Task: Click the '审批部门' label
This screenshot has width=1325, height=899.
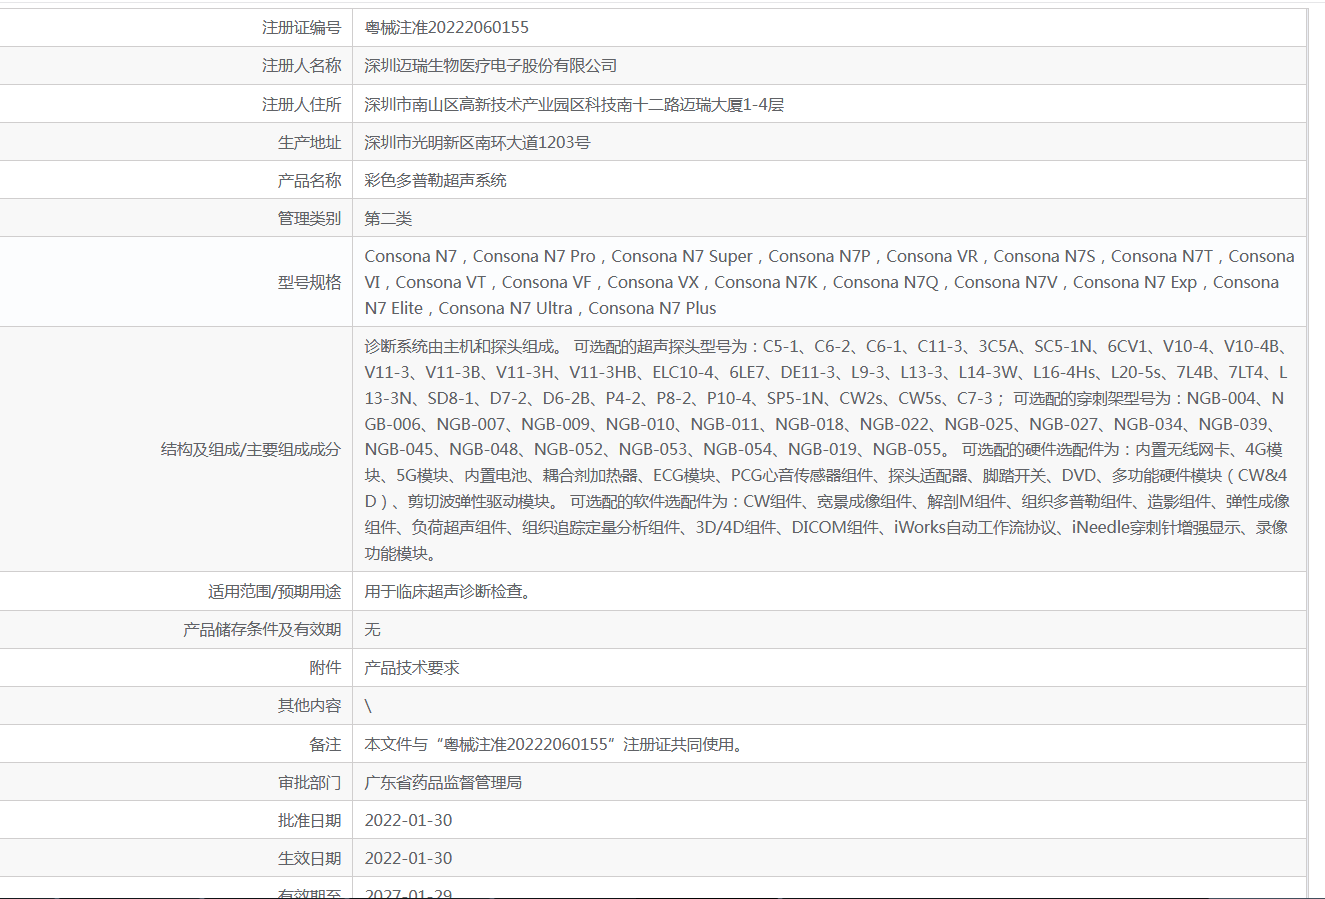Action: point(309,782)
